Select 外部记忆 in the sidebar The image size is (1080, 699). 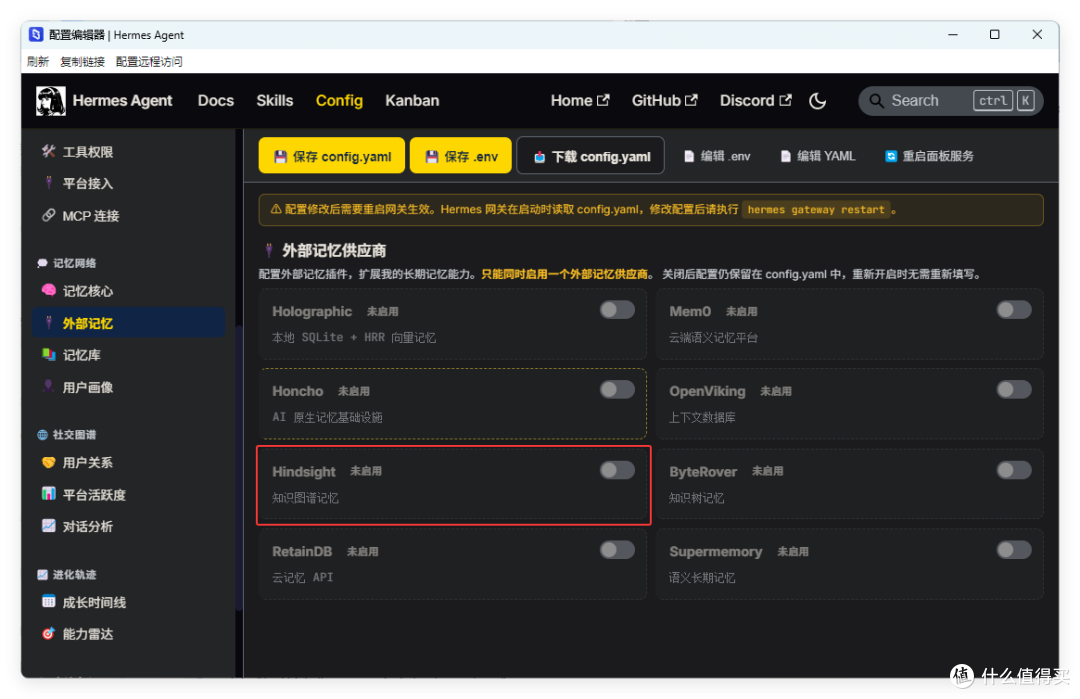click(128, 322)
